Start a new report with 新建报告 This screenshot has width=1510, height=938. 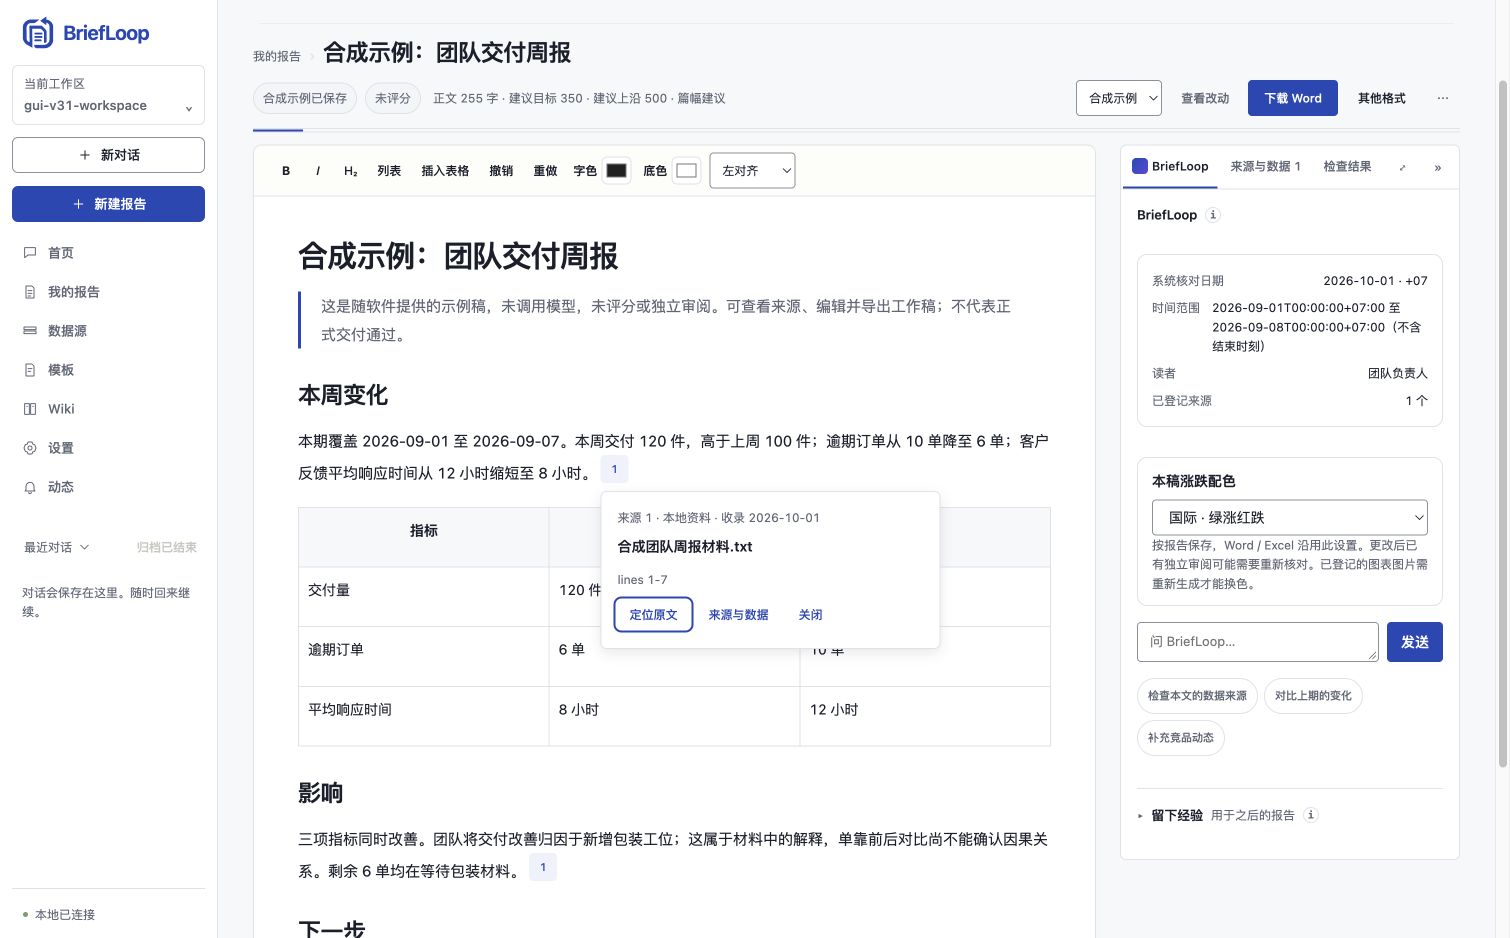click(x=108, y=204)
